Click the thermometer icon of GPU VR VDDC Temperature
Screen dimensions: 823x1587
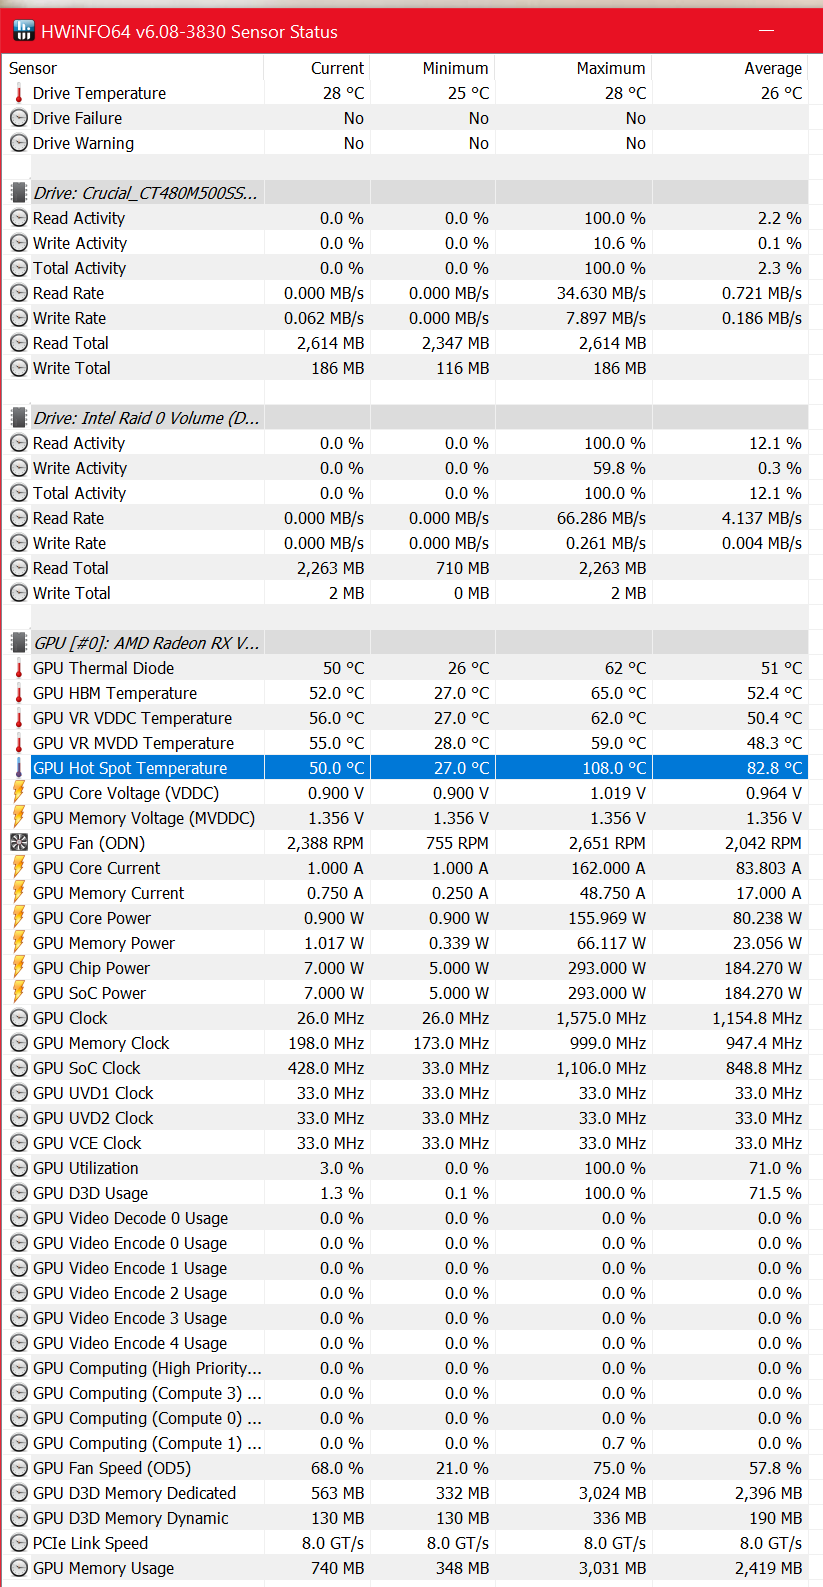pyautogui.click(x=19, y=718)
